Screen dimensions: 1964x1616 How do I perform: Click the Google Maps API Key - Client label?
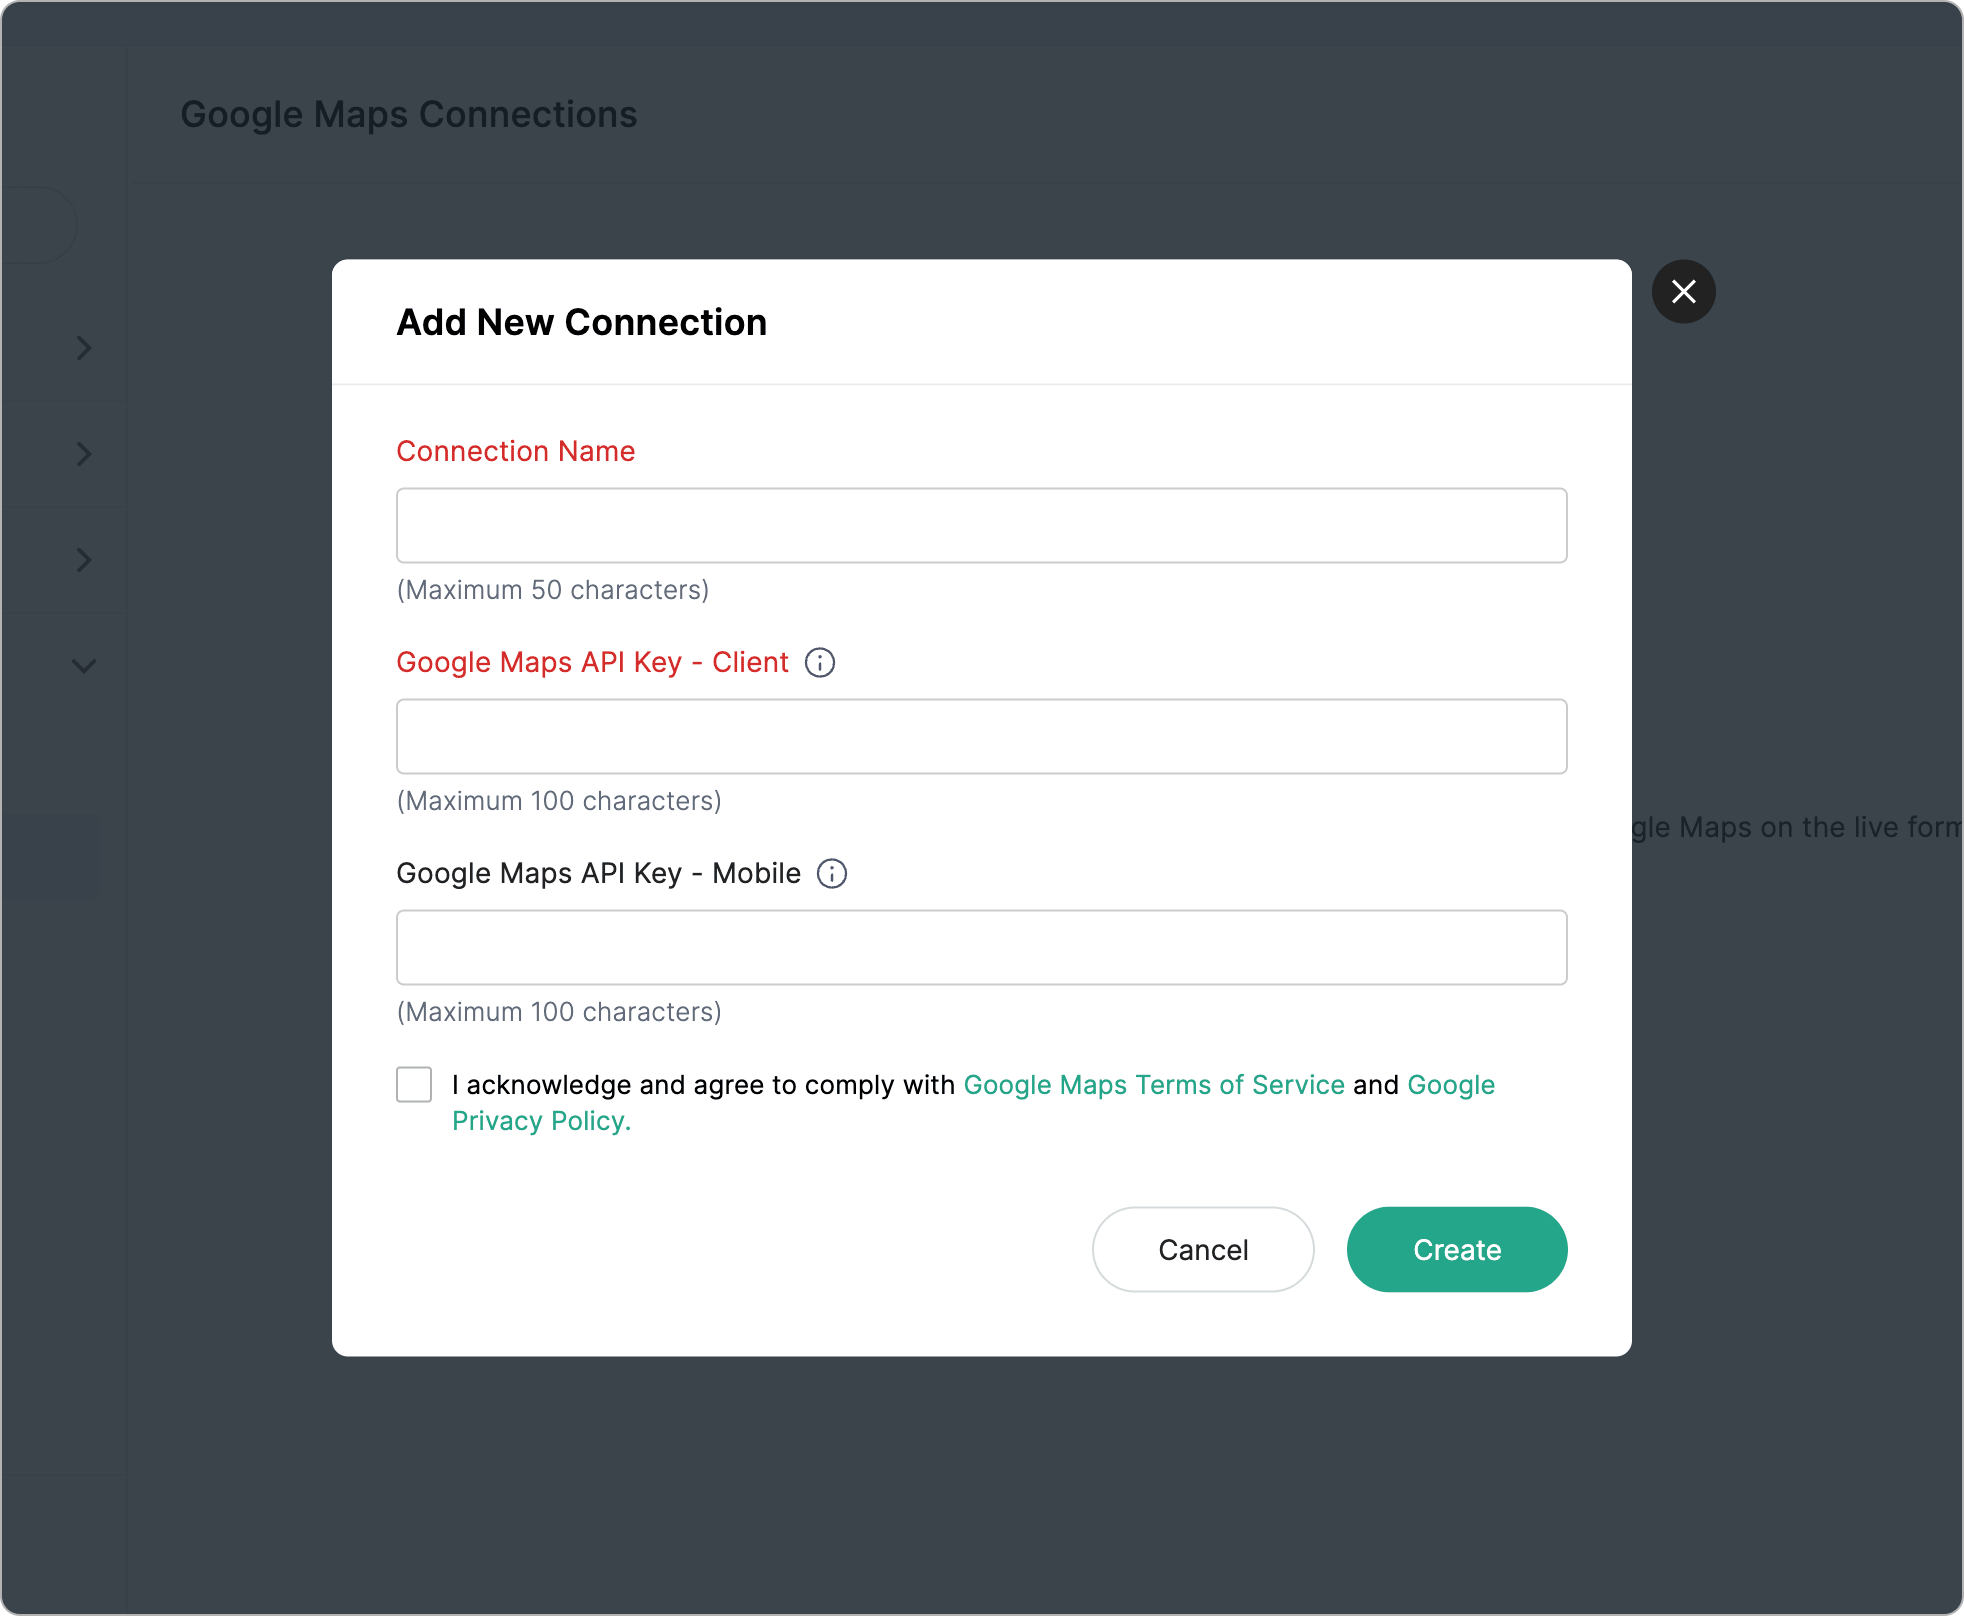(592, 663)
